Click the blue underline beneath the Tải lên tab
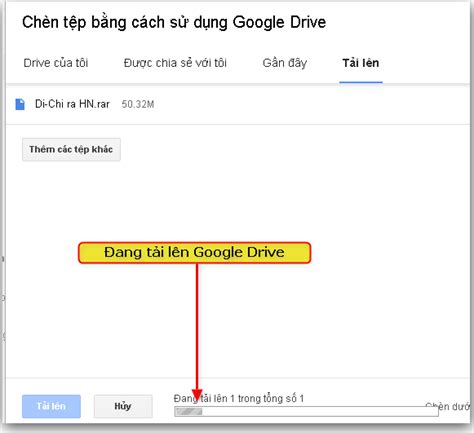This screenshot has width=474, height=433. click(361, 82)
